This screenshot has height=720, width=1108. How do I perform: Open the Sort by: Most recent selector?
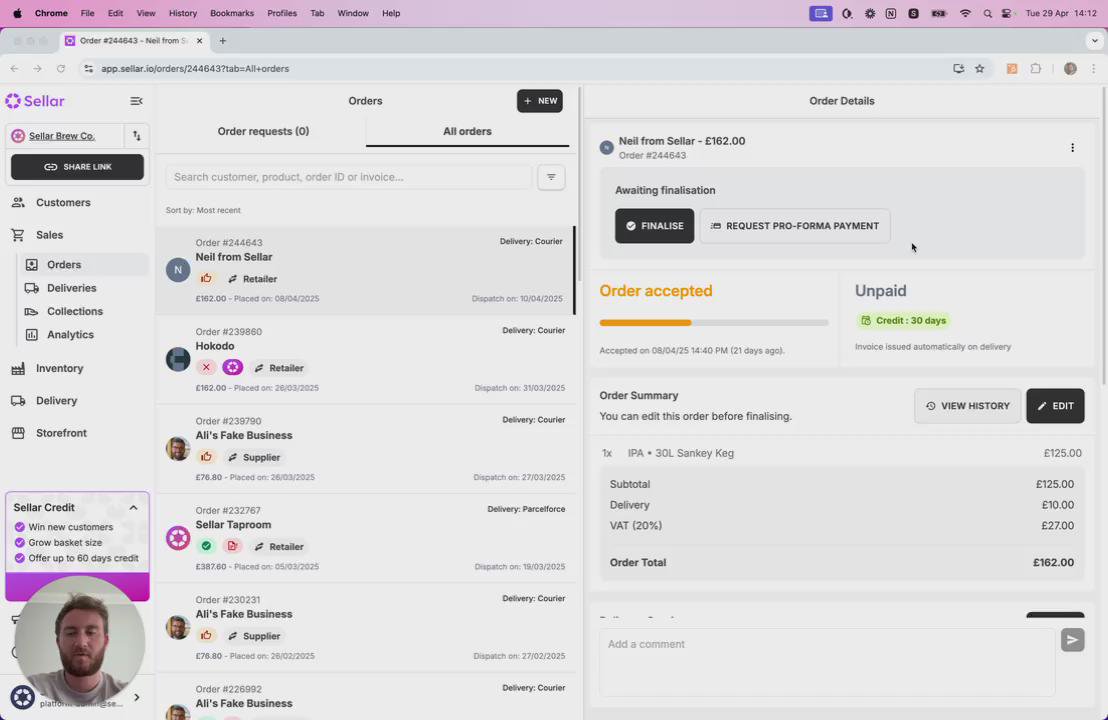click(203, 211)
